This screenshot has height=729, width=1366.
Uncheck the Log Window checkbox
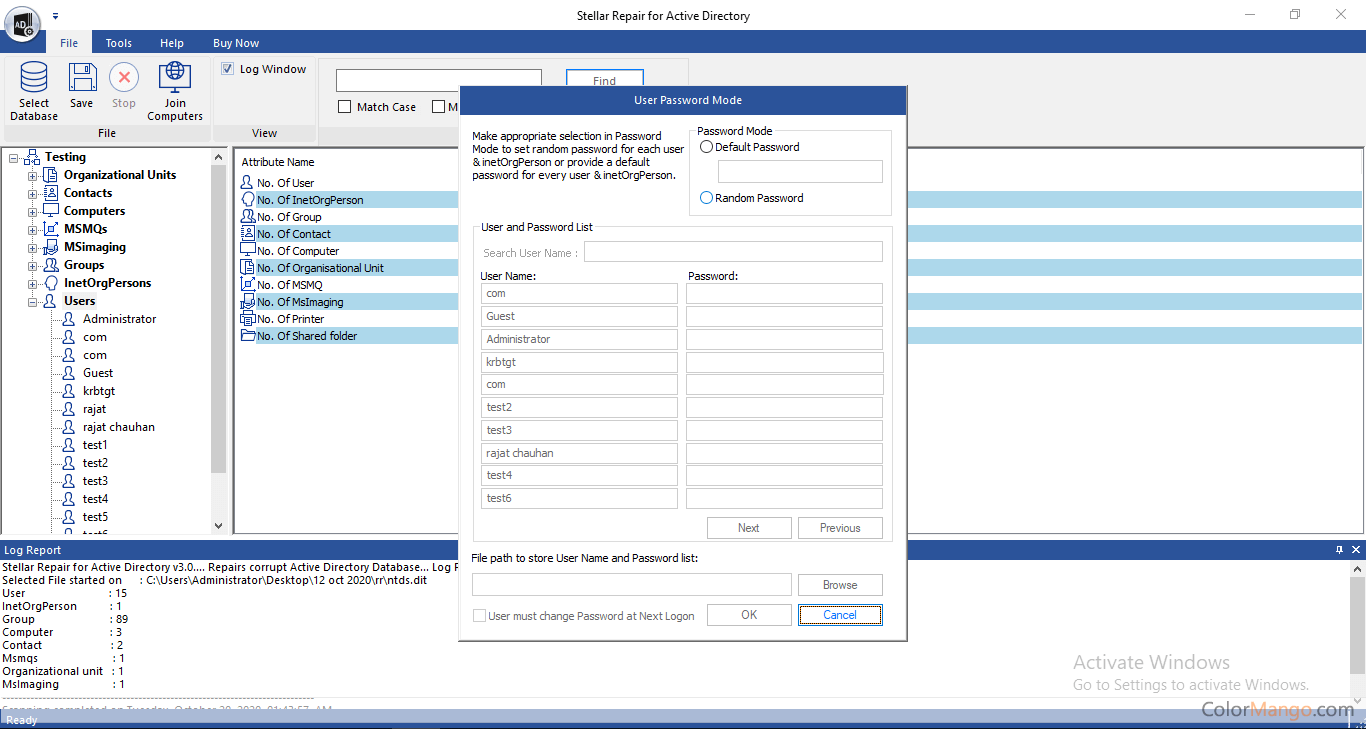(228, 69)
